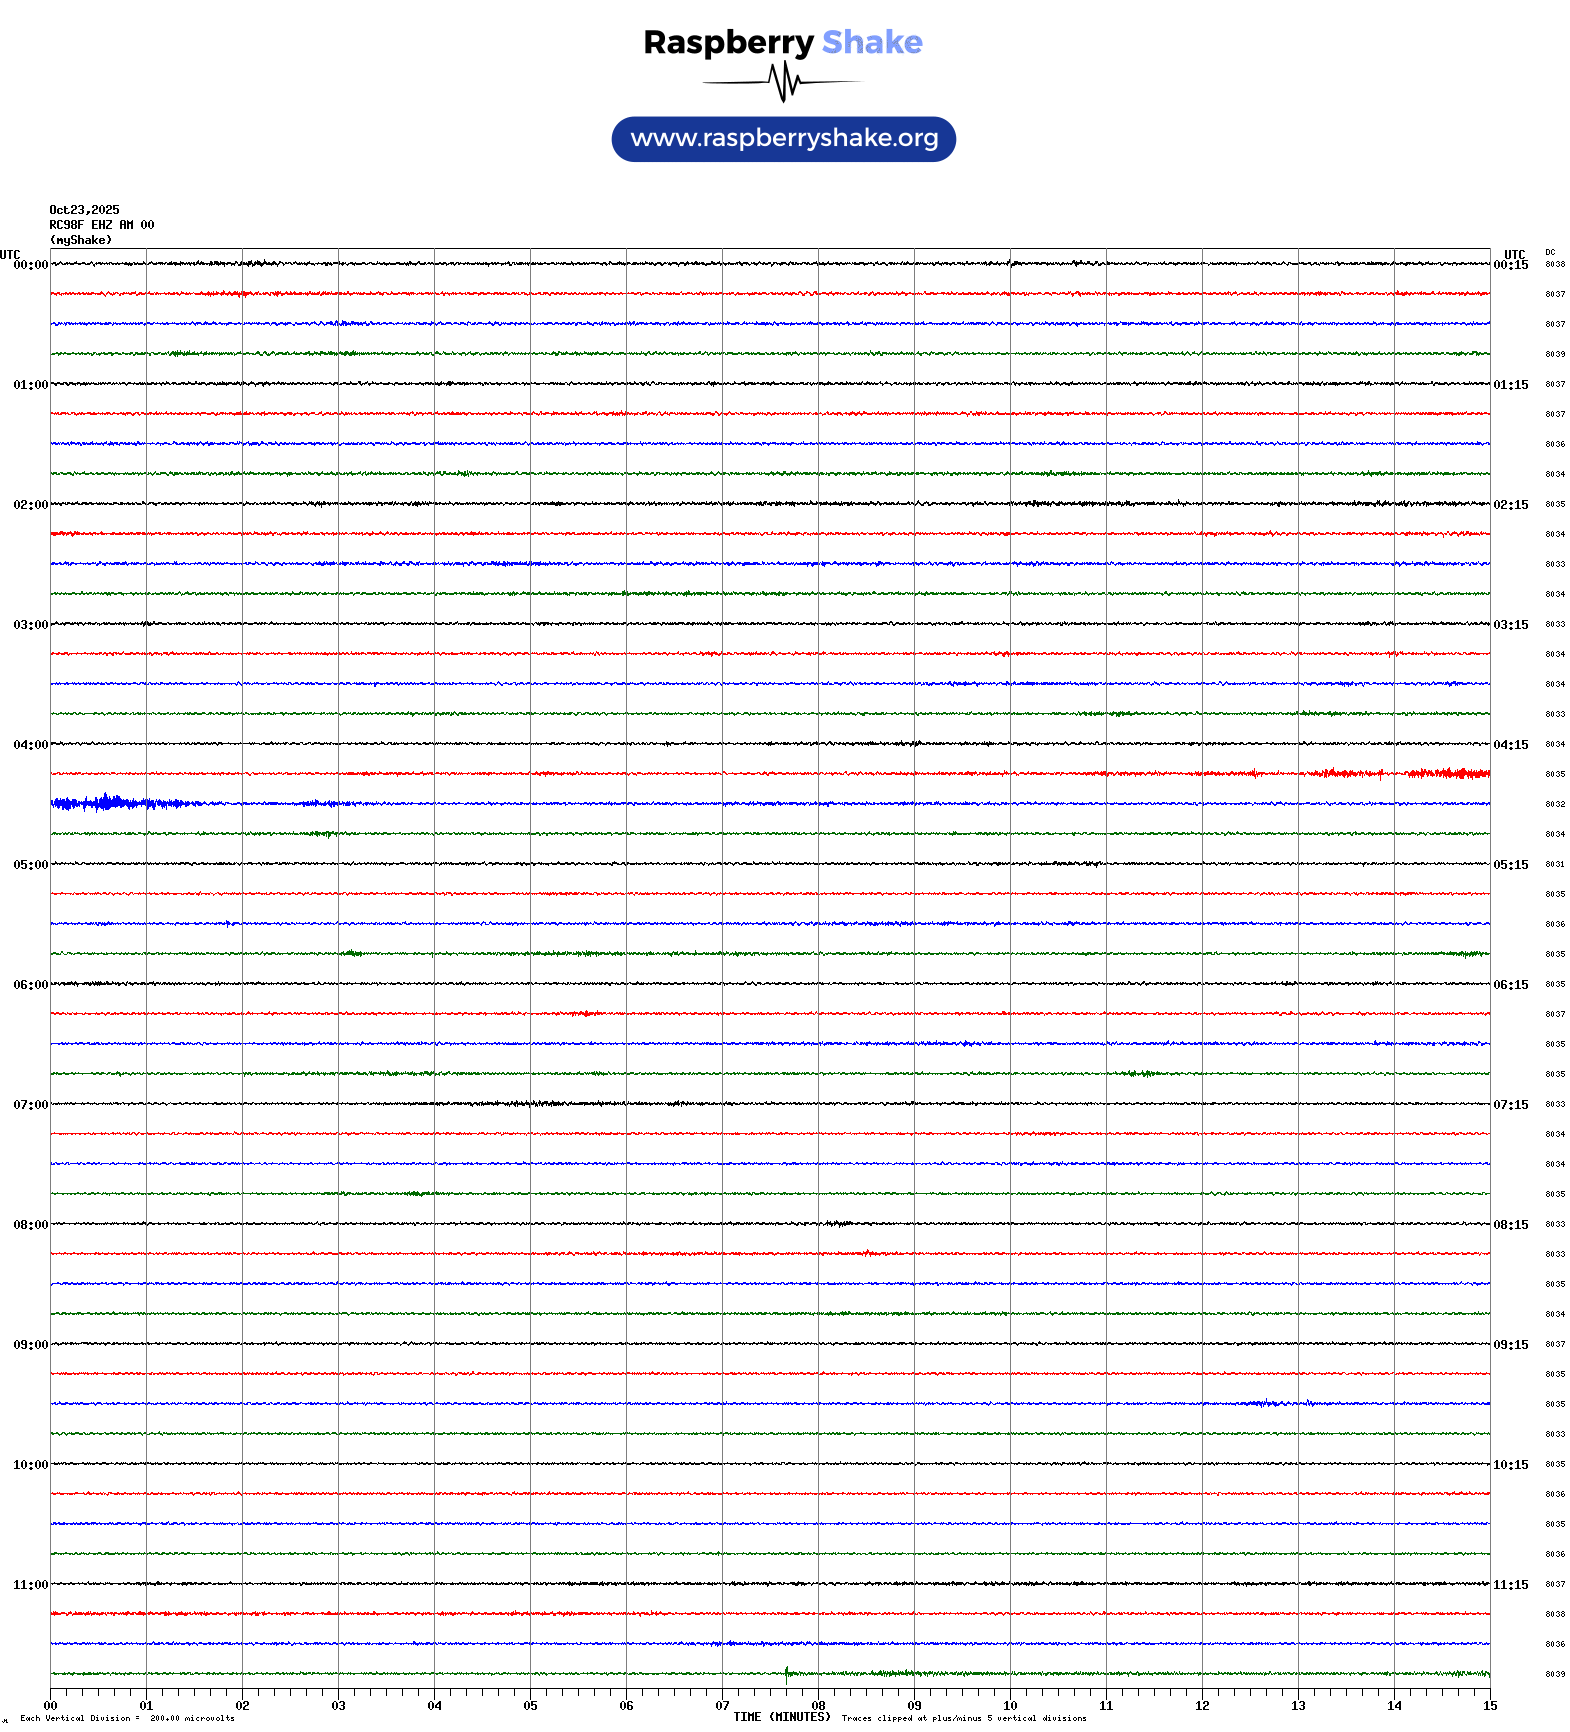Click the DC column header at top right
Image resolution: width=1570 pixels, height=1732 pixels.
[x=1550, y=253]
